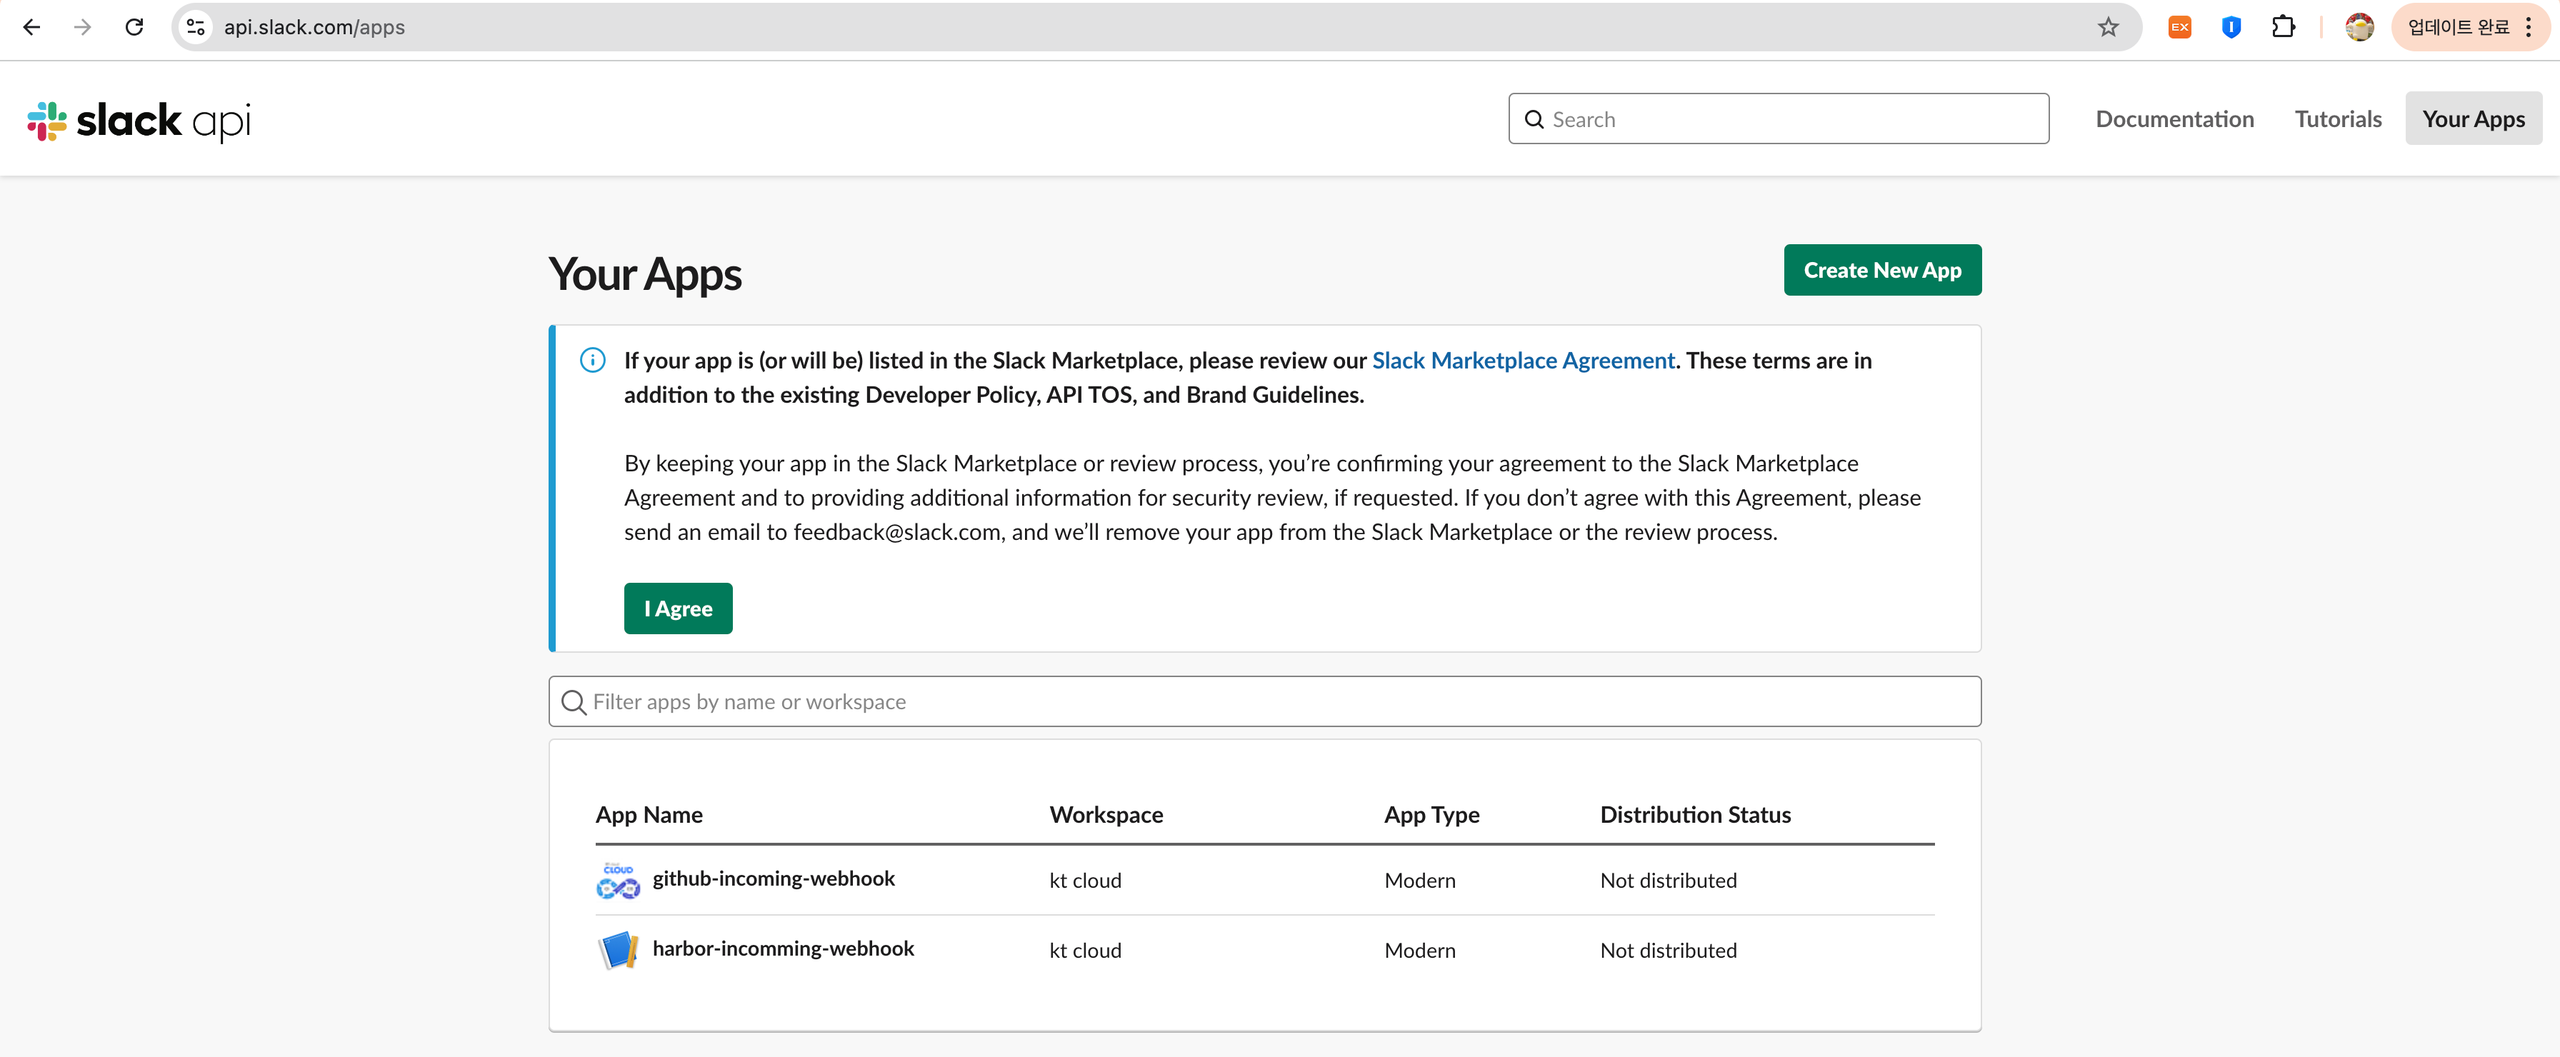Click the App Type column header
This screenshot has width=2560, height=1057.
(x=1432, y=815)
